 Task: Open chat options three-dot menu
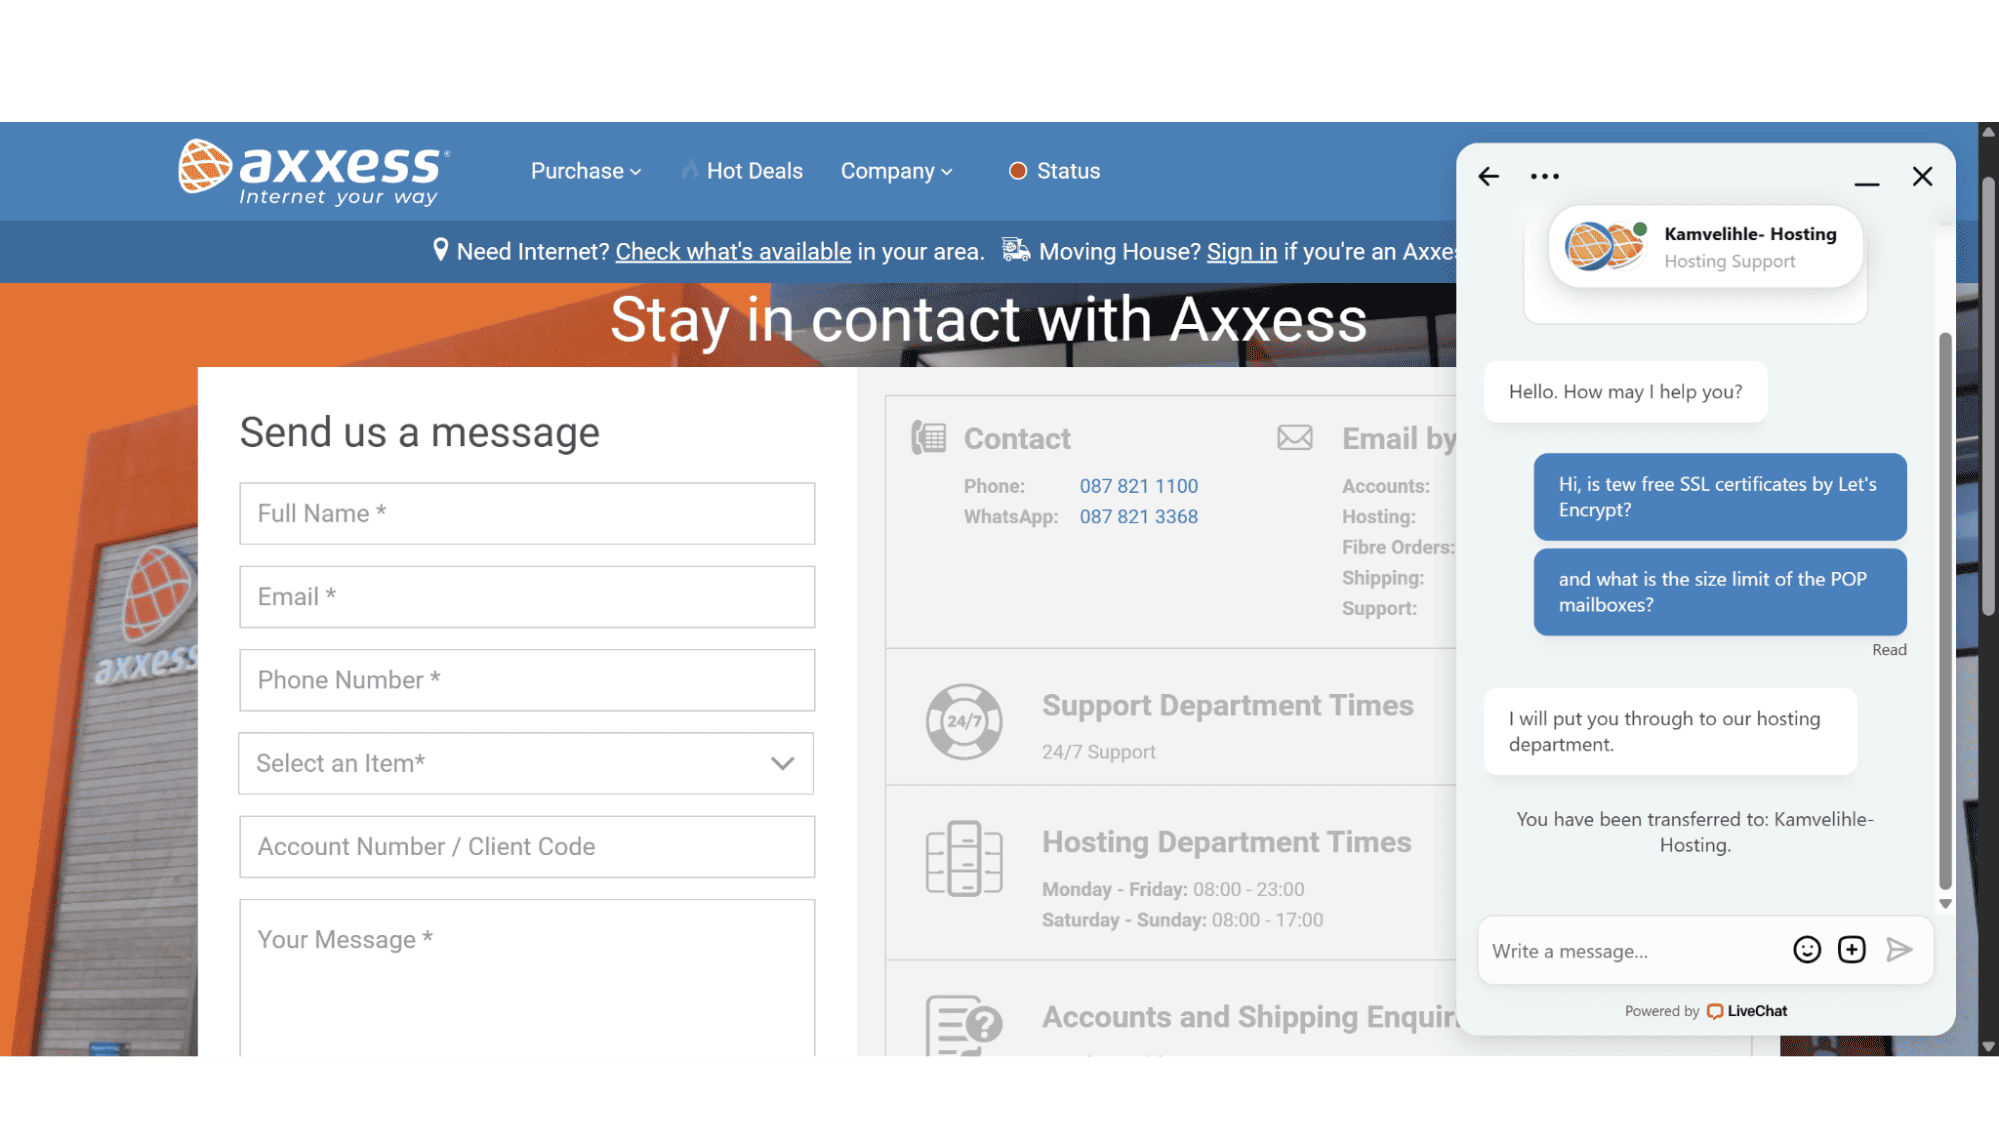[1545, 177]
